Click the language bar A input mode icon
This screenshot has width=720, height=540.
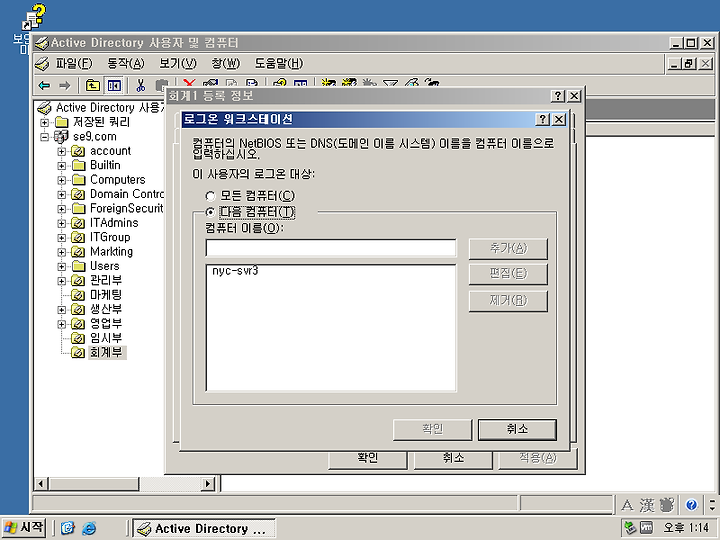(x=627, y=506)
